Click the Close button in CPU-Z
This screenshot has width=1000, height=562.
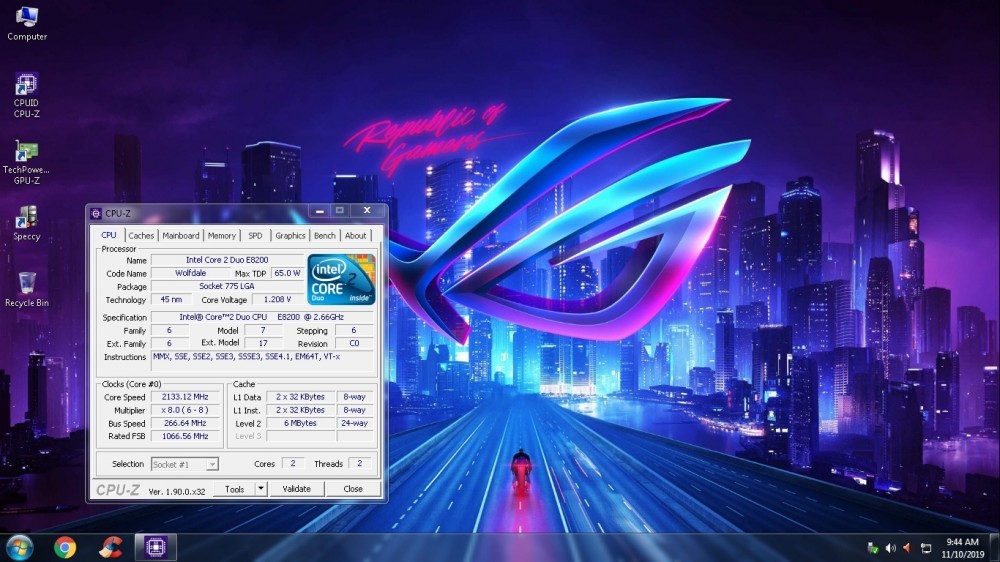[x=353, y=489]
